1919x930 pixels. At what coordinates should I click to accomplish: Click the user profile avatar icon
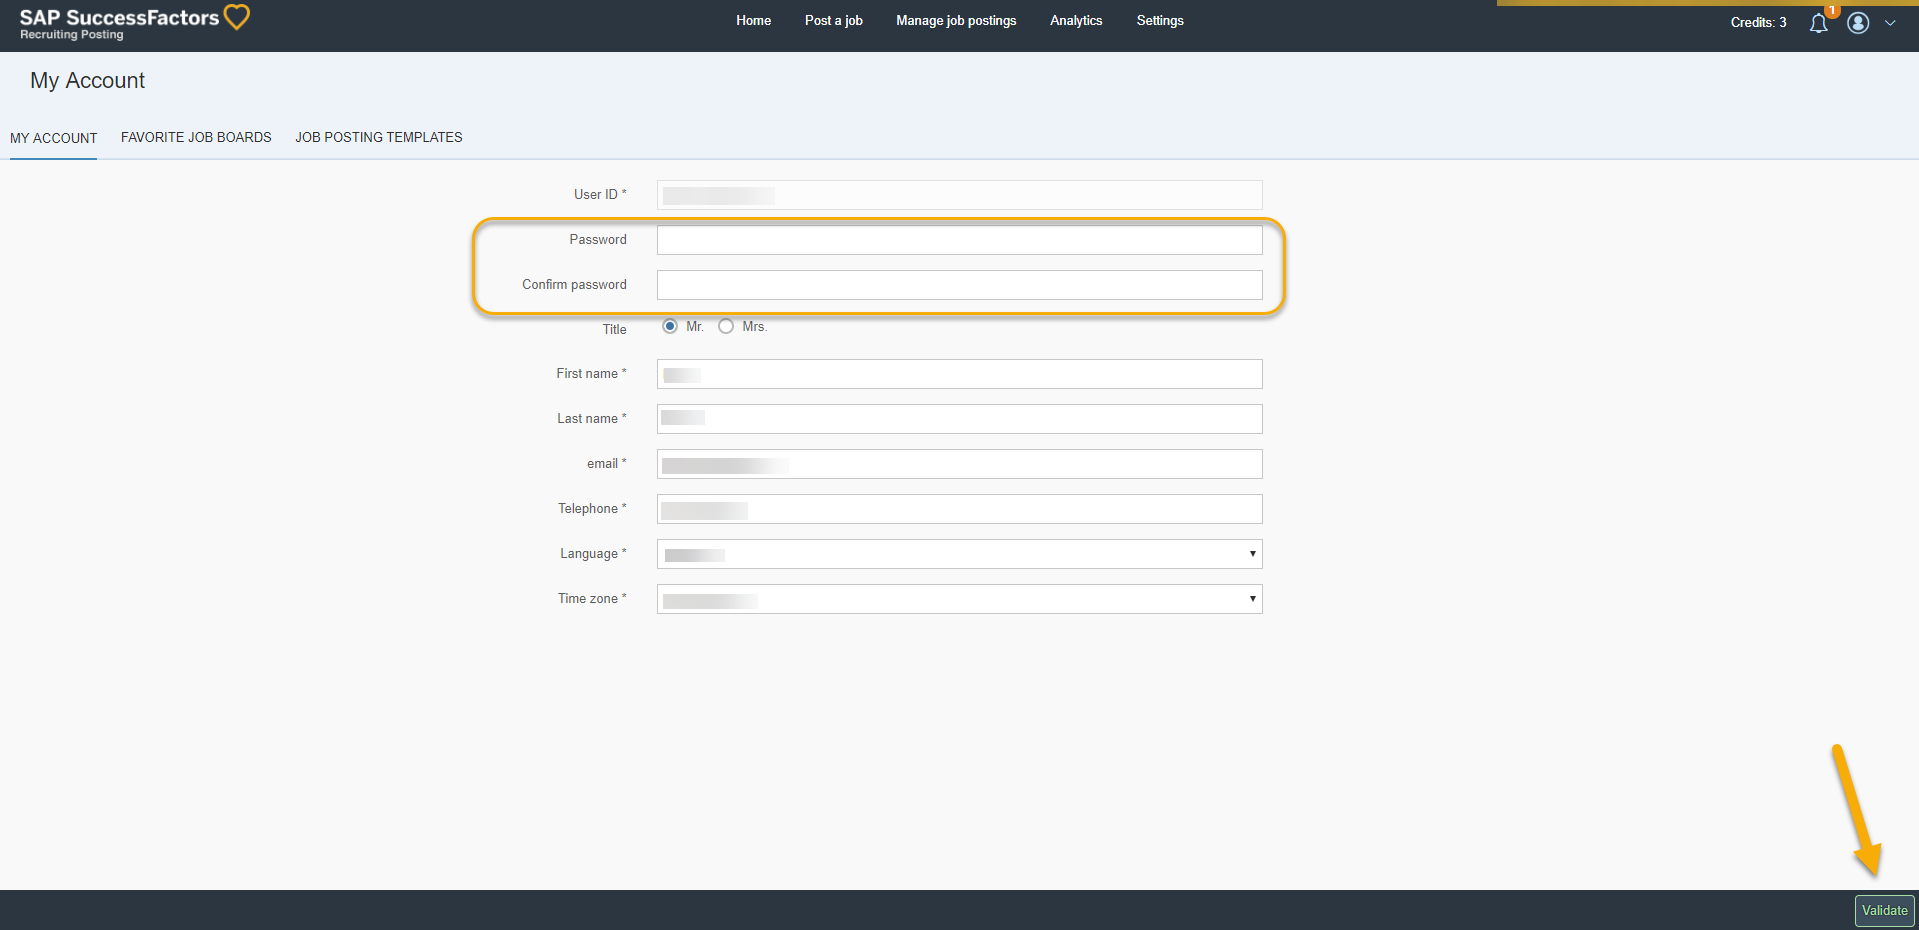1858,23
